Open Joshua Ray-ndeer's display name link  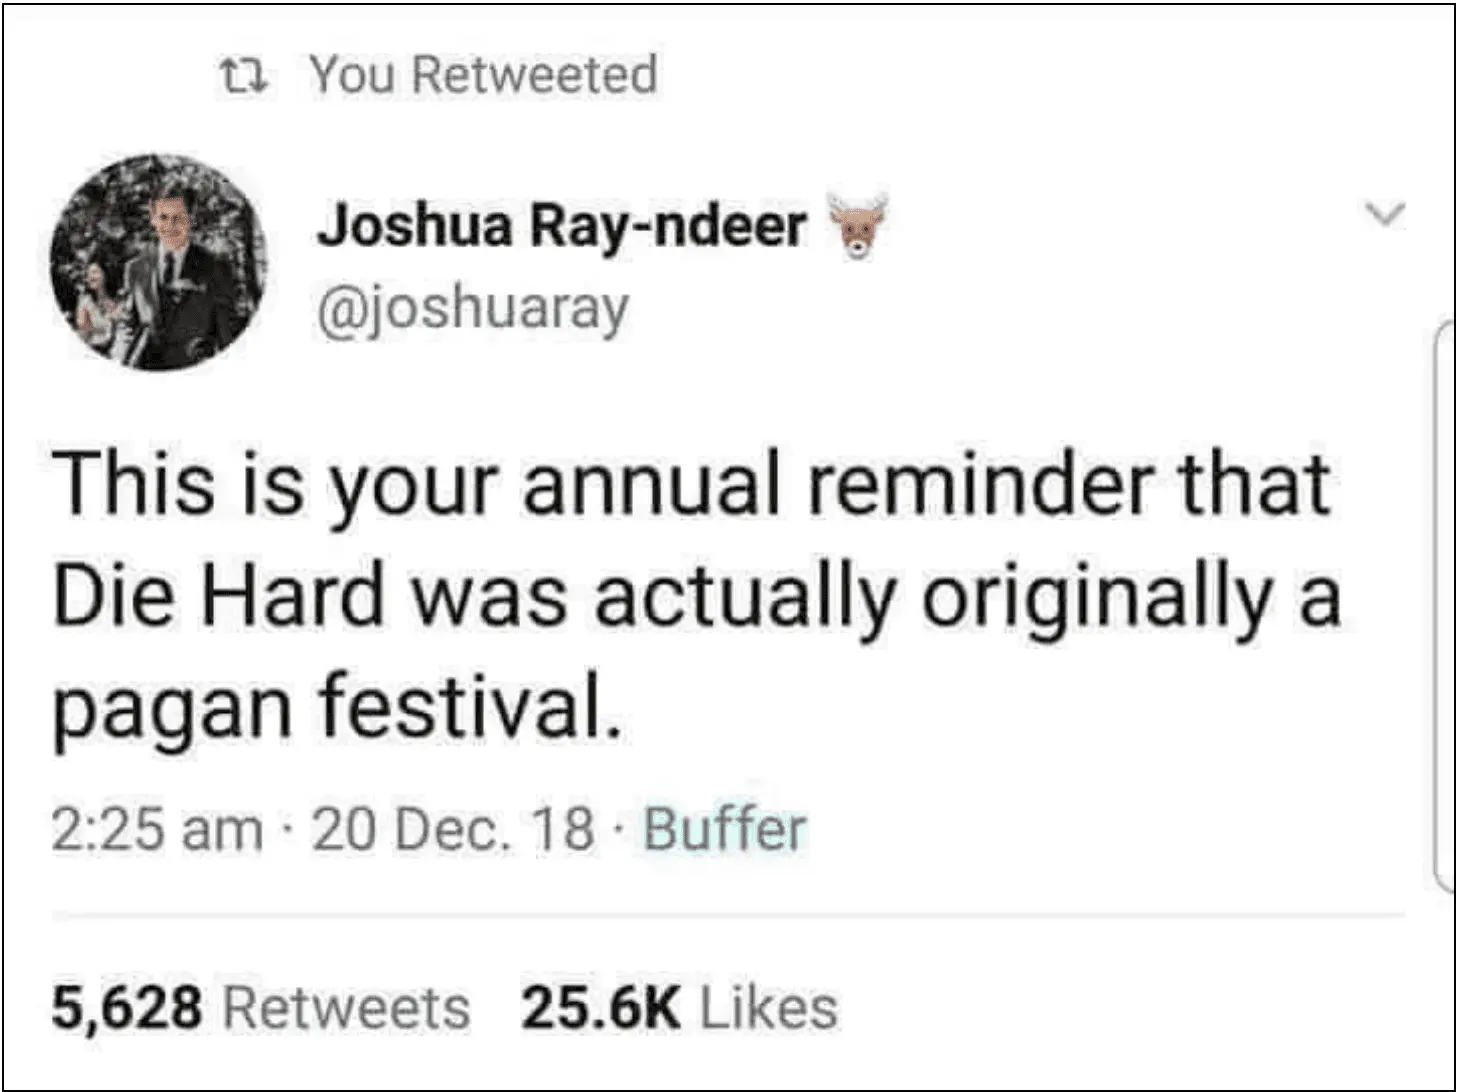coord(562,225)
